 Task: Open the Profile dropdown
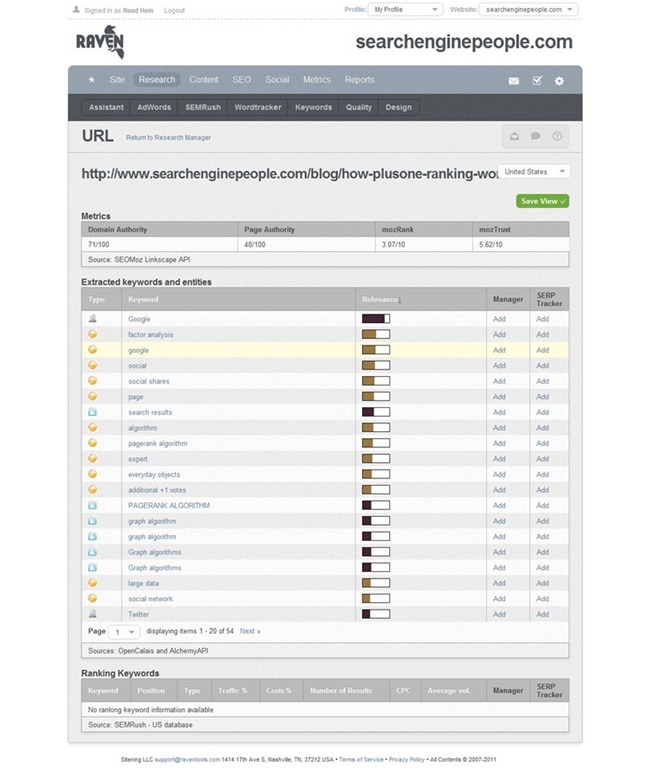point(405,9)
